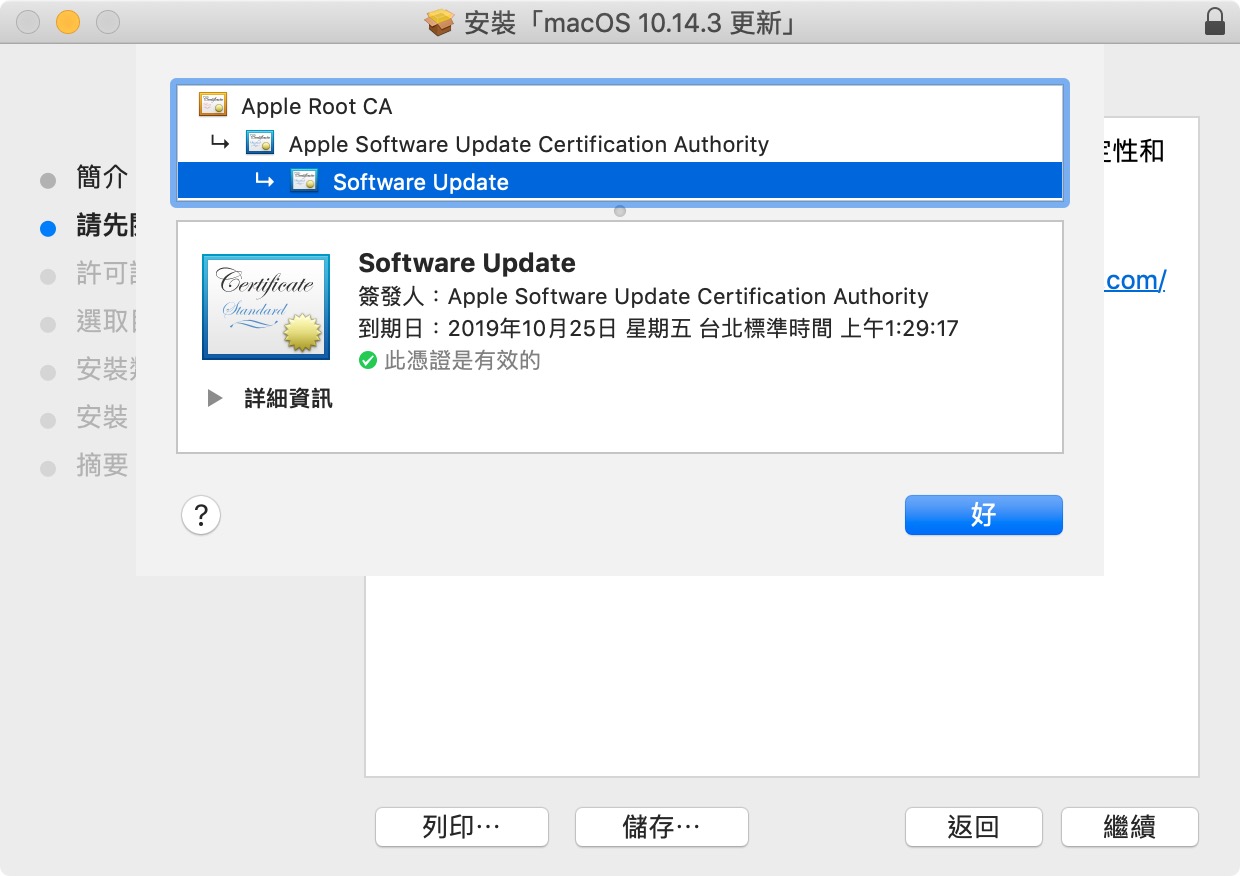Open the partially visible .com/ link

tap(1135, 280)
